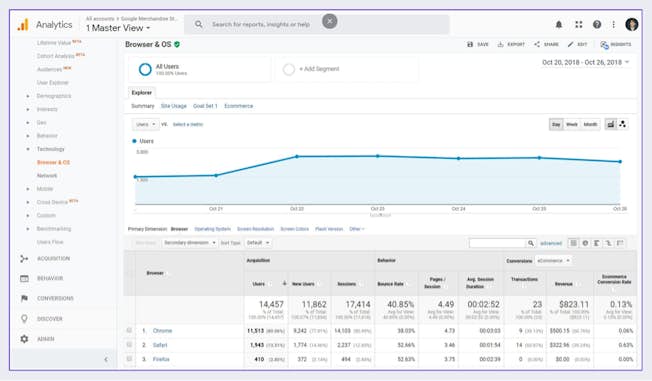Check the Safari row checkbox

pos(129,344)
